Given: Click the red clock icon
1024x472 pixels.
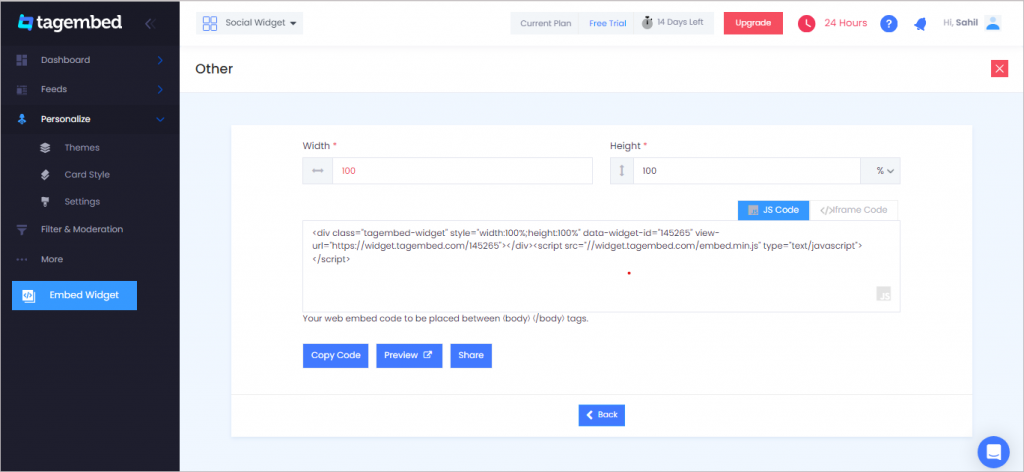Looking at the screenshot, I should click(807, 24).
